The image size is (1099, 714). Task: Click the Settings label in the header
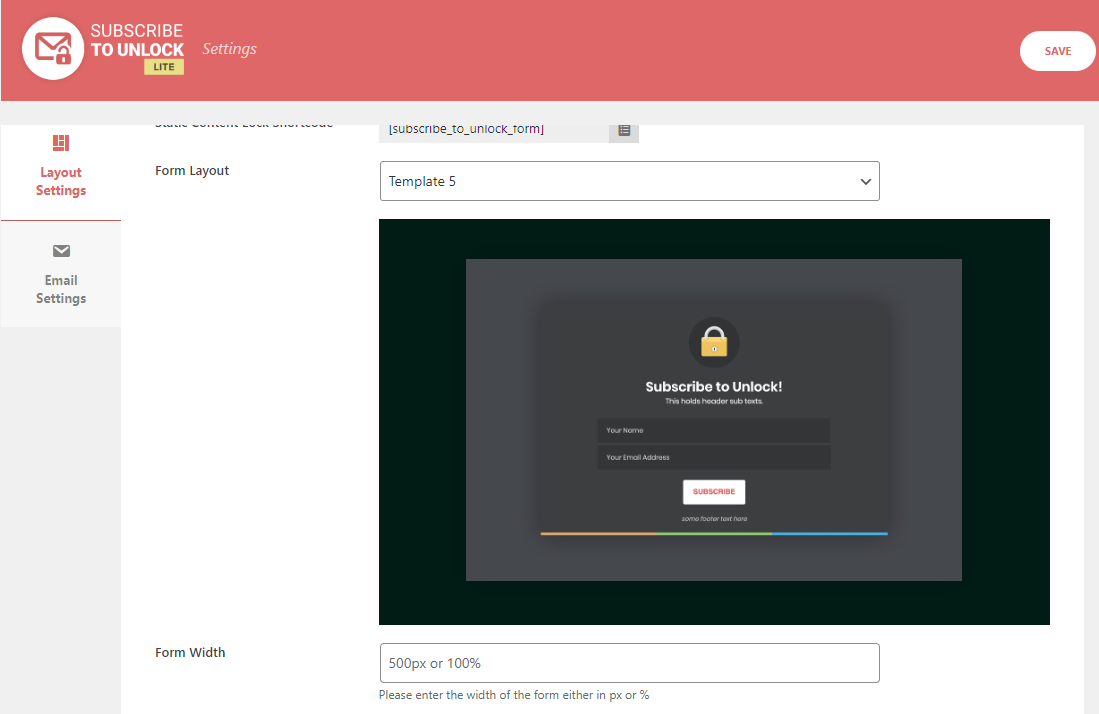click(x=229, y=48)
